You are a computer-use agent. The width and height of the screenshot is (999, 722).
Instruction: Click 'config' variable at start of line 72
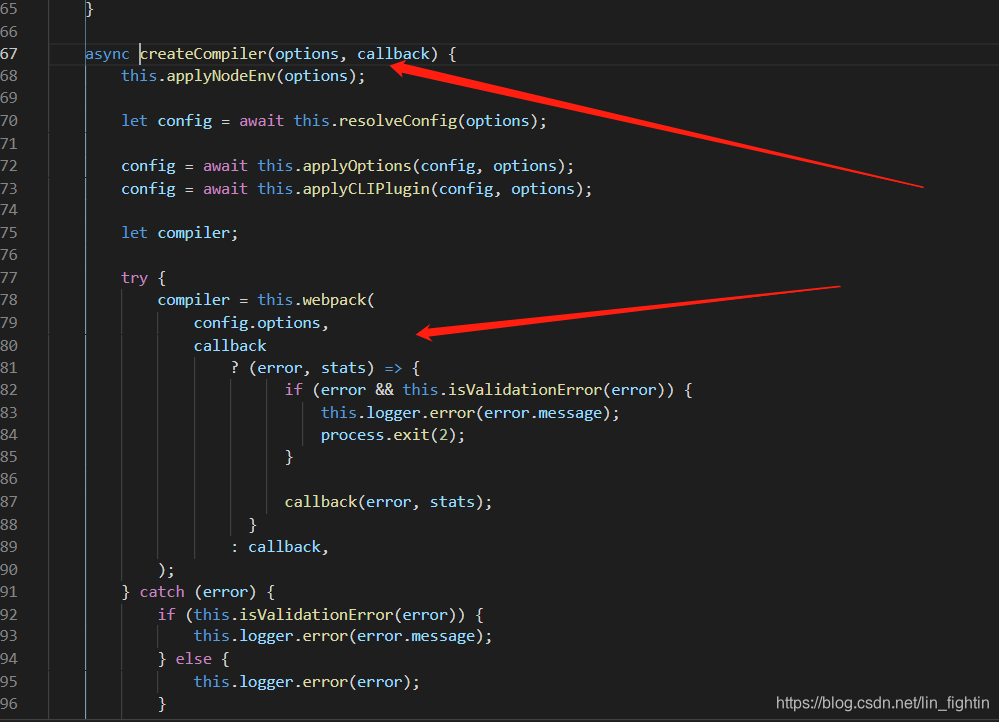(x=148, y=166)
